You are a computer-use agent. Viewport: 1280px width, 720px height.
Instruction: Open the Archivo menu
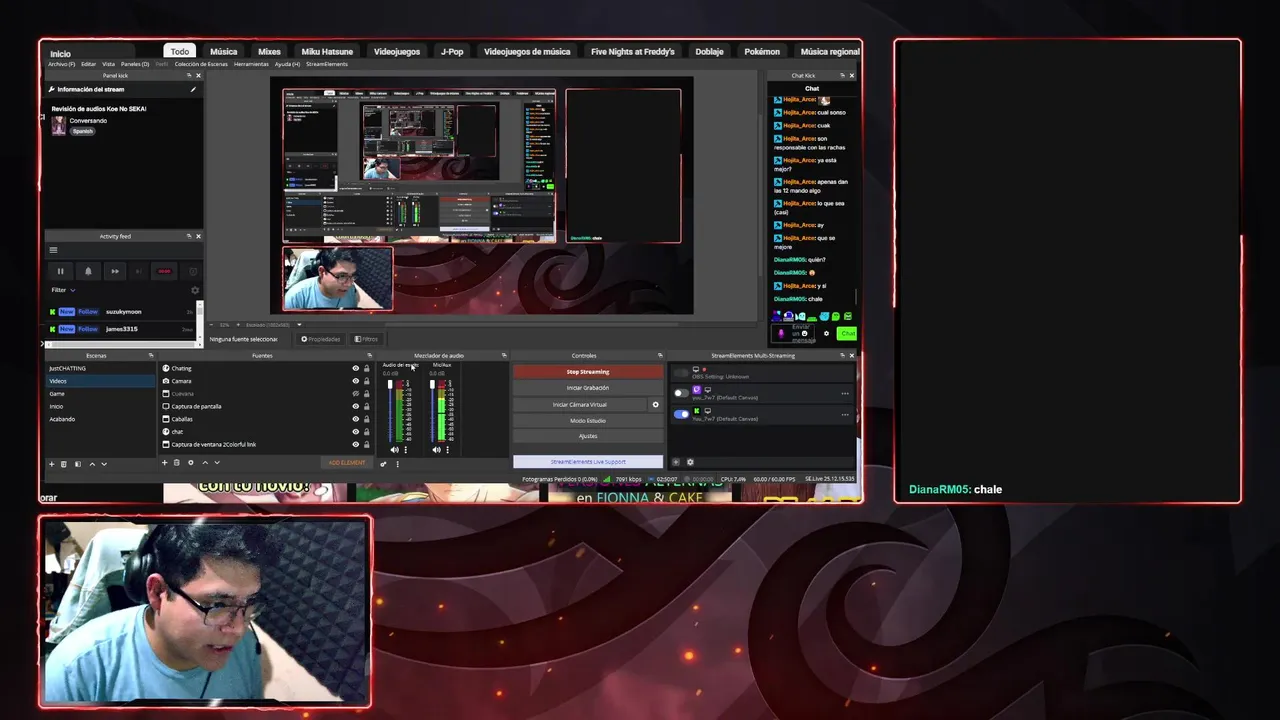pos(61,64)
